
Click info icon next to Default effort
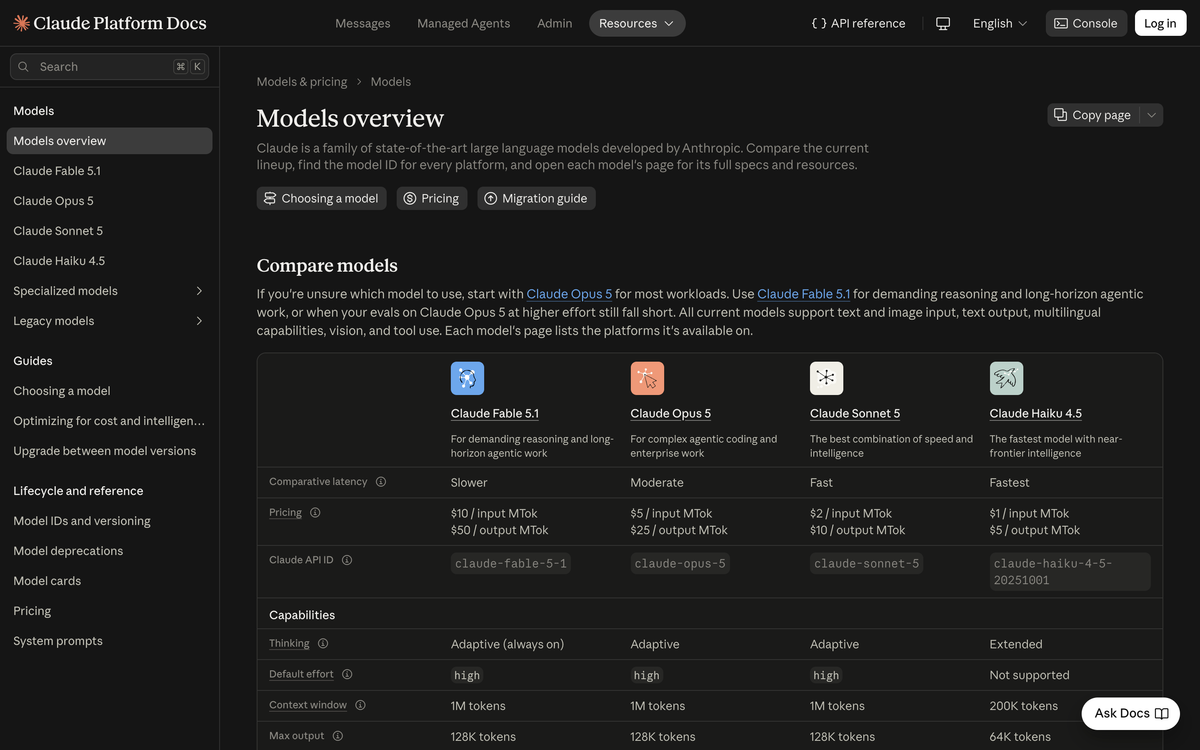(347, 674)
